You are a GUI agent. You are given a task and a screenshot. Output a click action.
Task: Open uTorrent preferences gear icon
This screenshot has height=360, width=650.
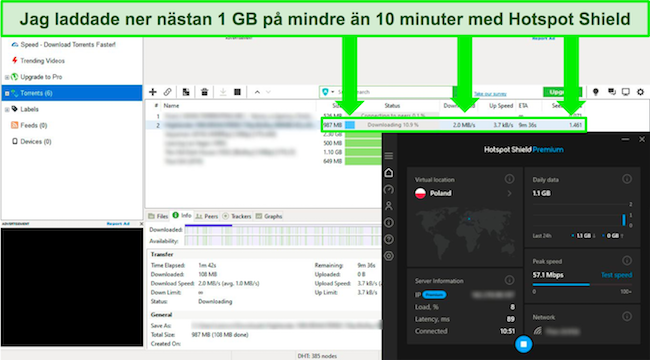click(x=640, y=92)
